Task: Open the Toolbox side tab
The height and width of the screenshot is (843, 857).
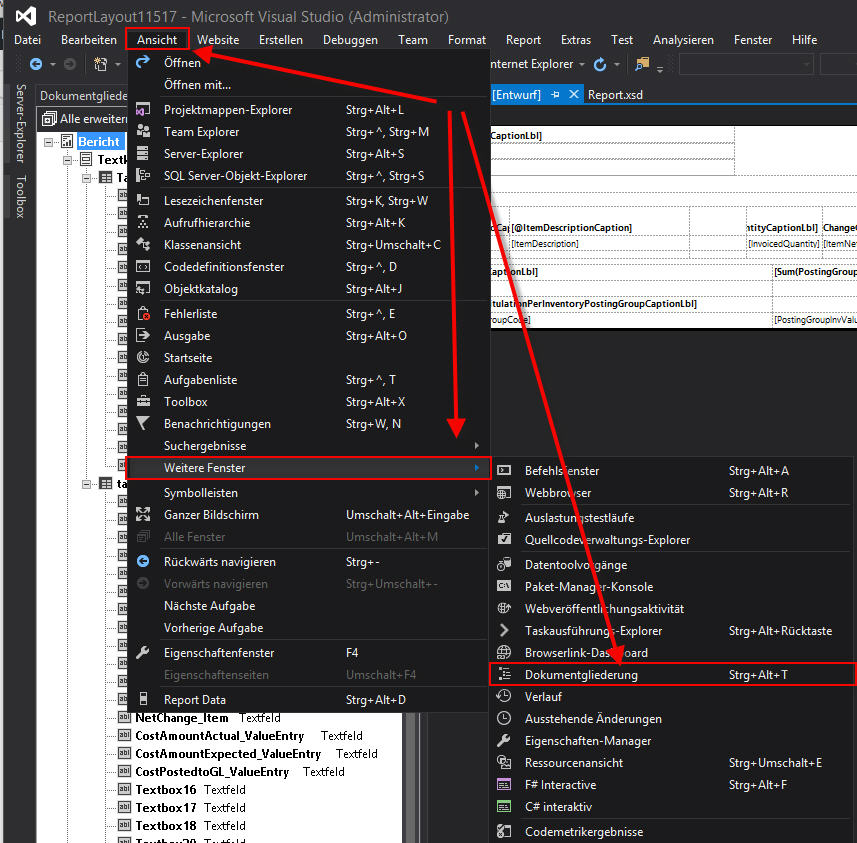Action: pos(21,197)
